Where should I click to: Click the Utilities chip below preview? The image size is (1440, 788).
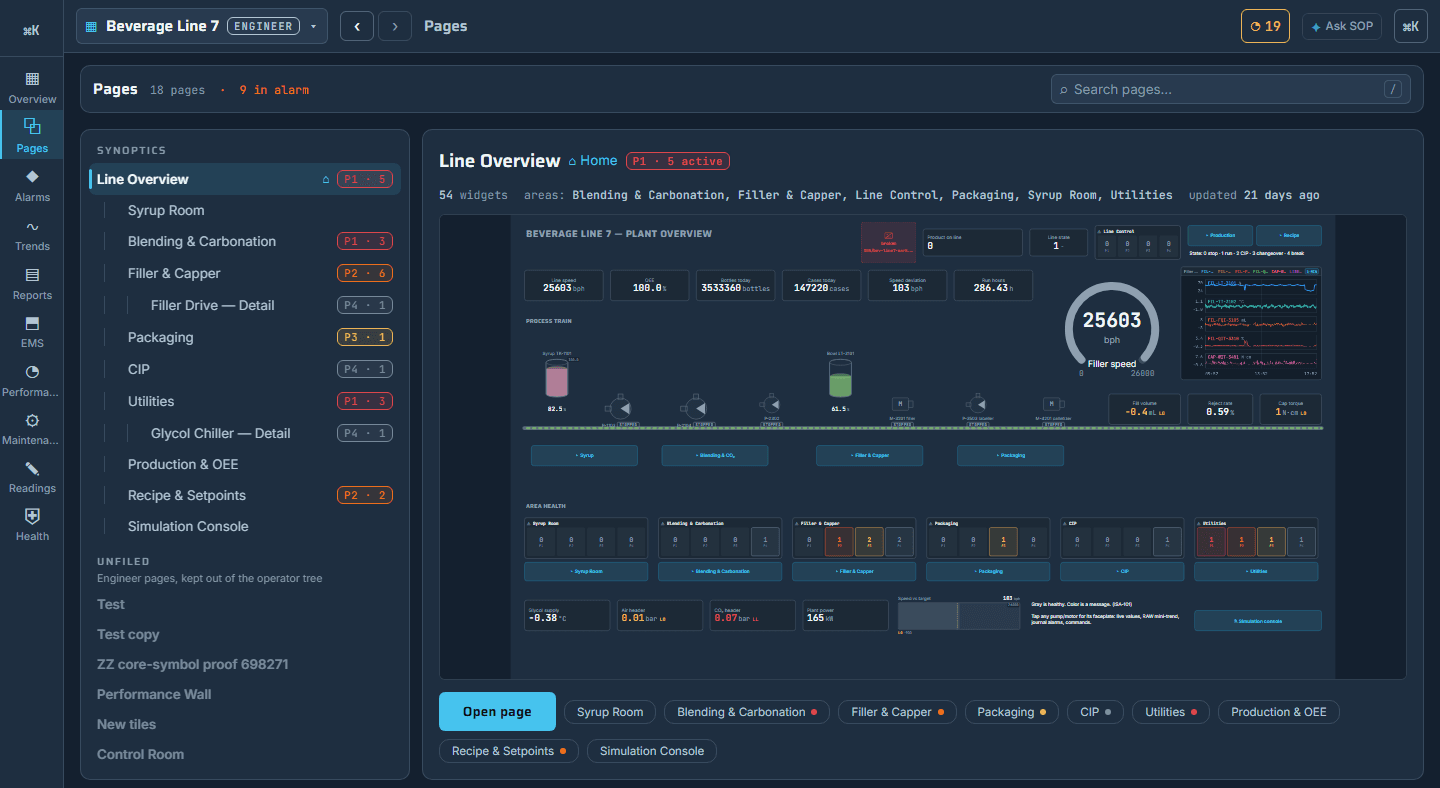[1171, 712]
